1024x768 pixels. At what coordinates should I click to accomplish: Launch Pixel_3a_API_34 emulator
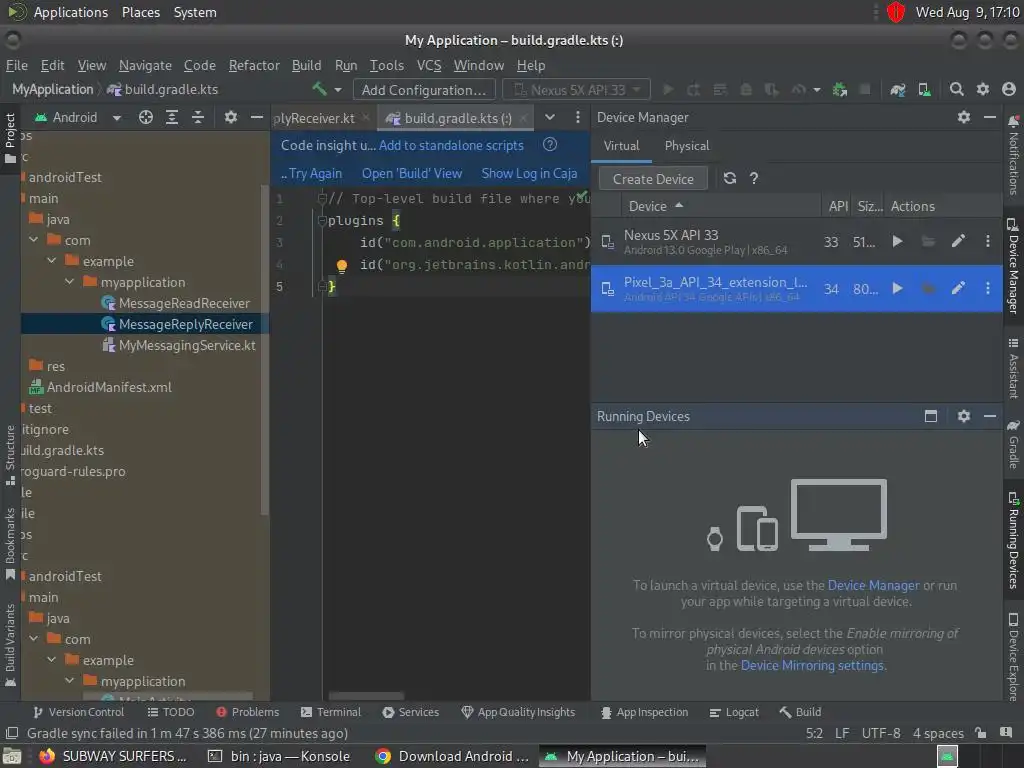point(897,288)
